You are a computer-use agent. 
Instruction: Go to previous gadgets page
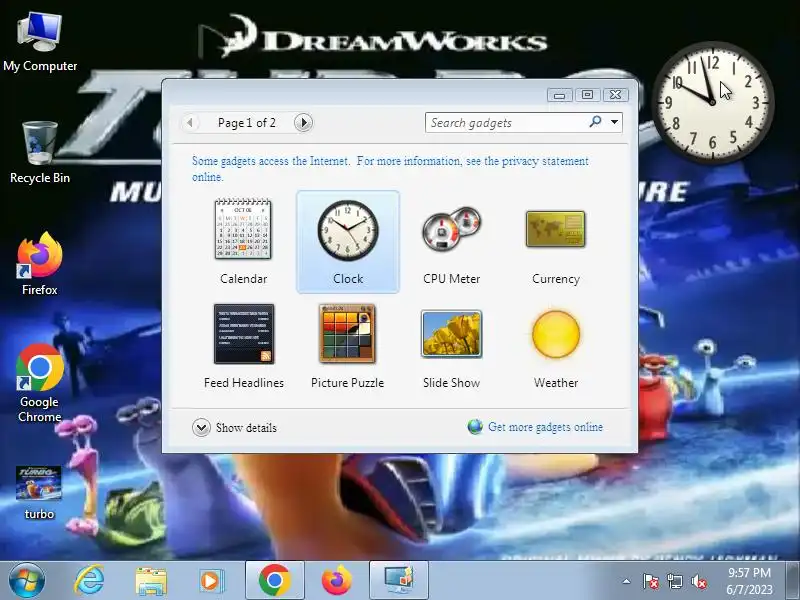pos(190,122)
